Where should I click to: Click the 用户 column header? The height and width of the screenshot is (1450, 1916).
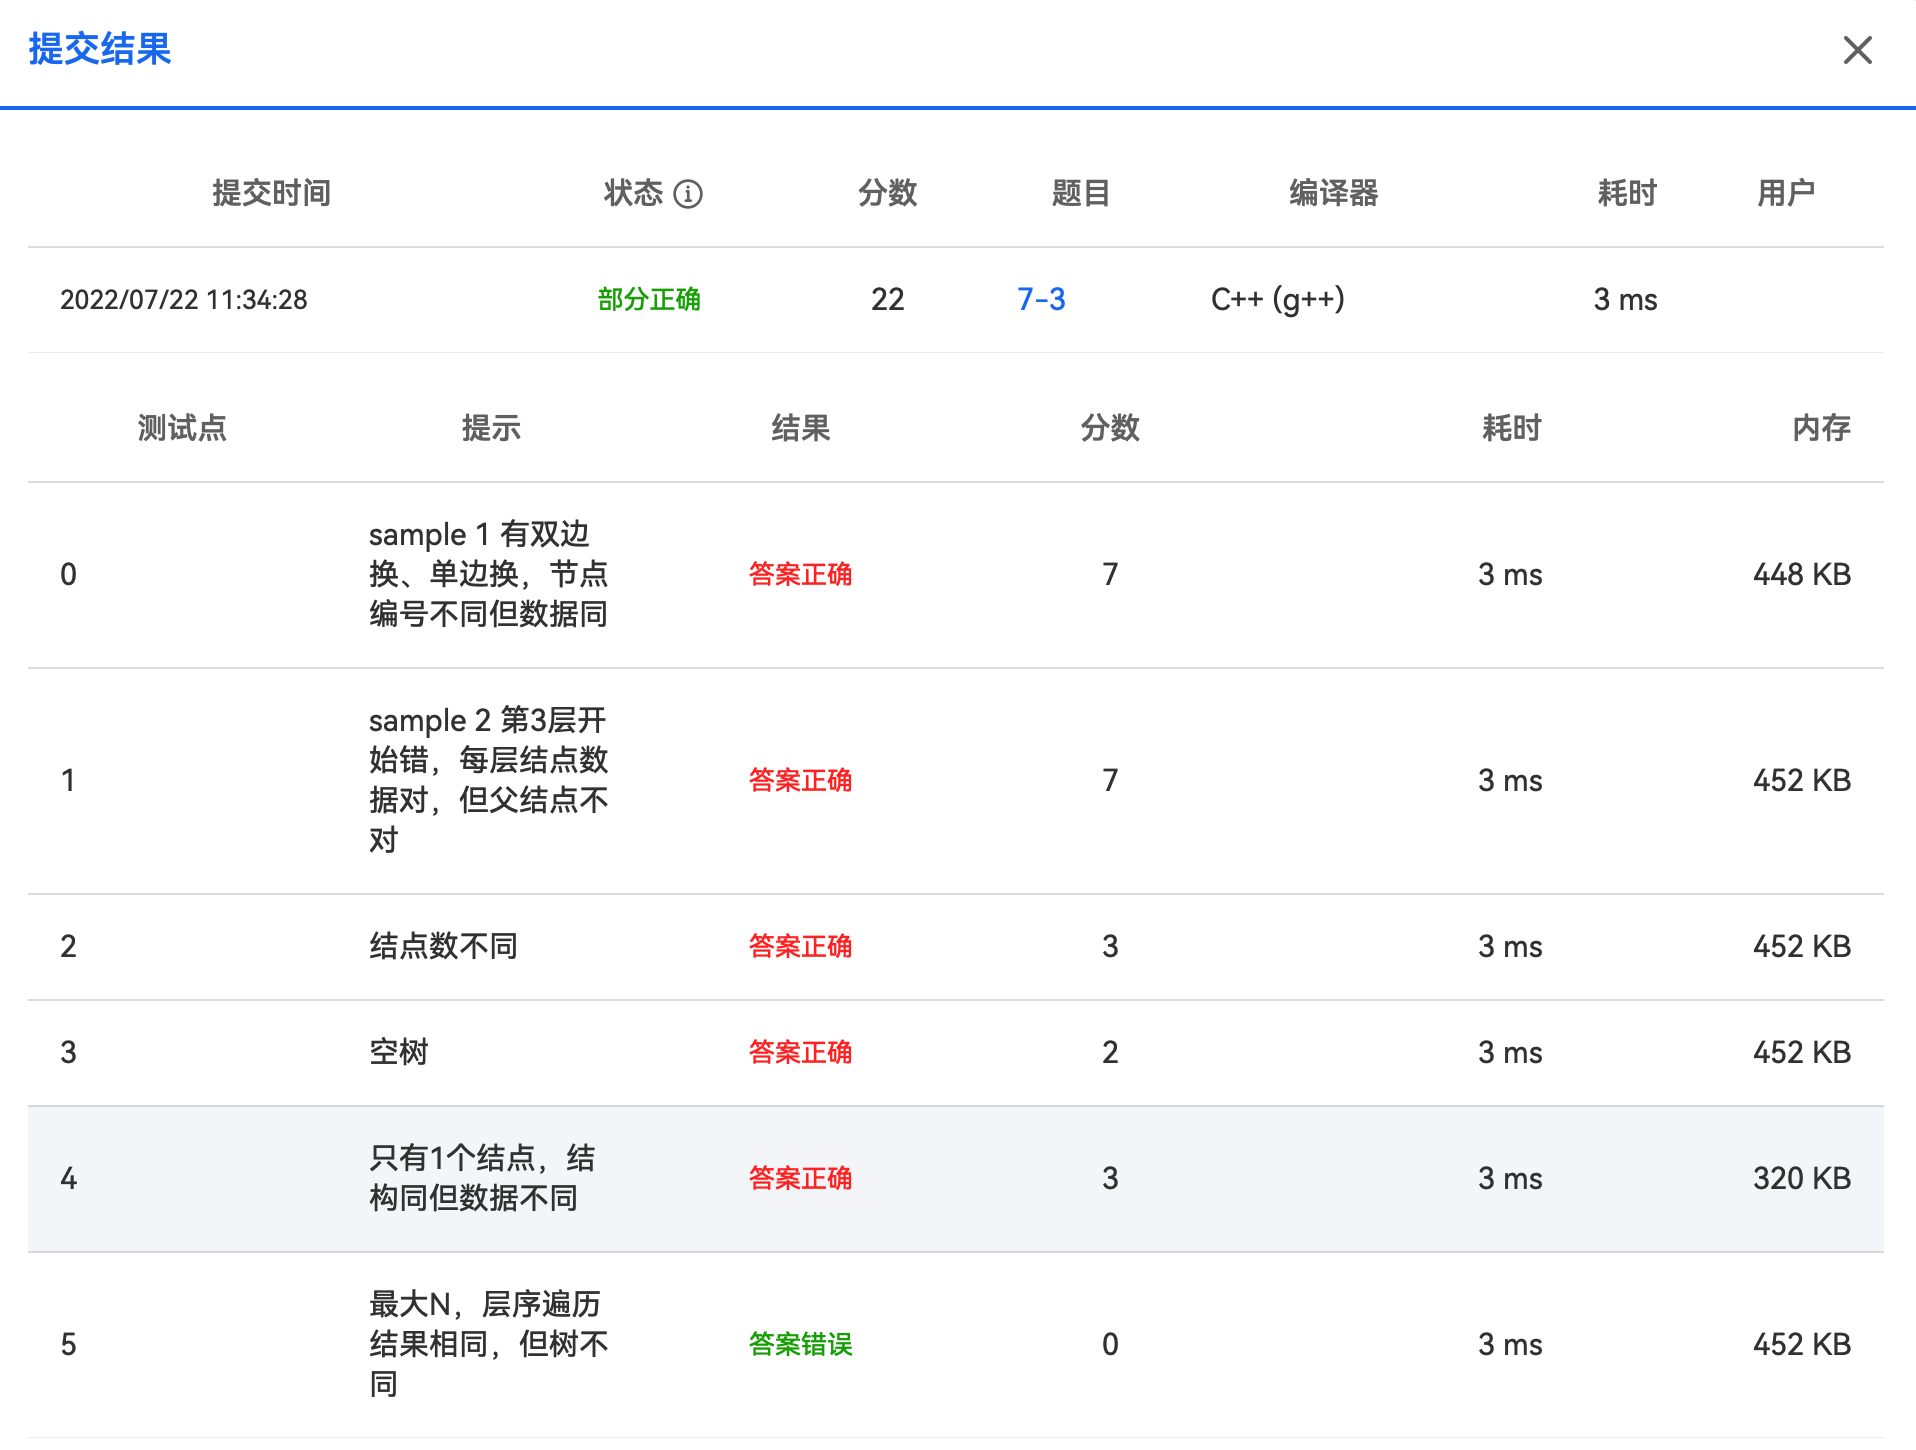pyautogui.click(x=1785, y=193)
